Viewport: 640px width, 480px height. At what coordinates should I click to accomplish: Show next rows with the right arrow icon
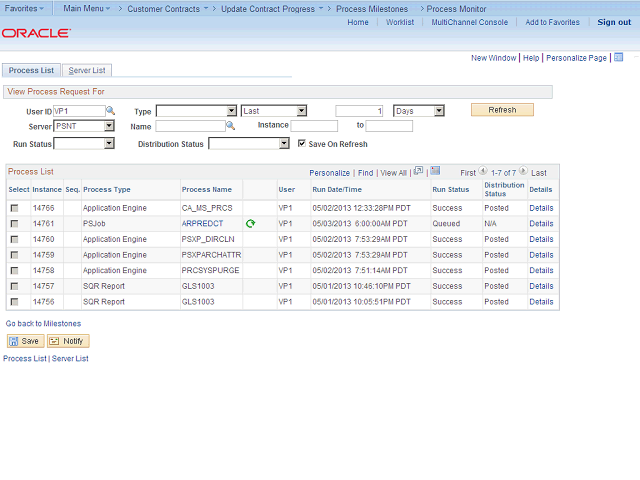click(523, 173)
